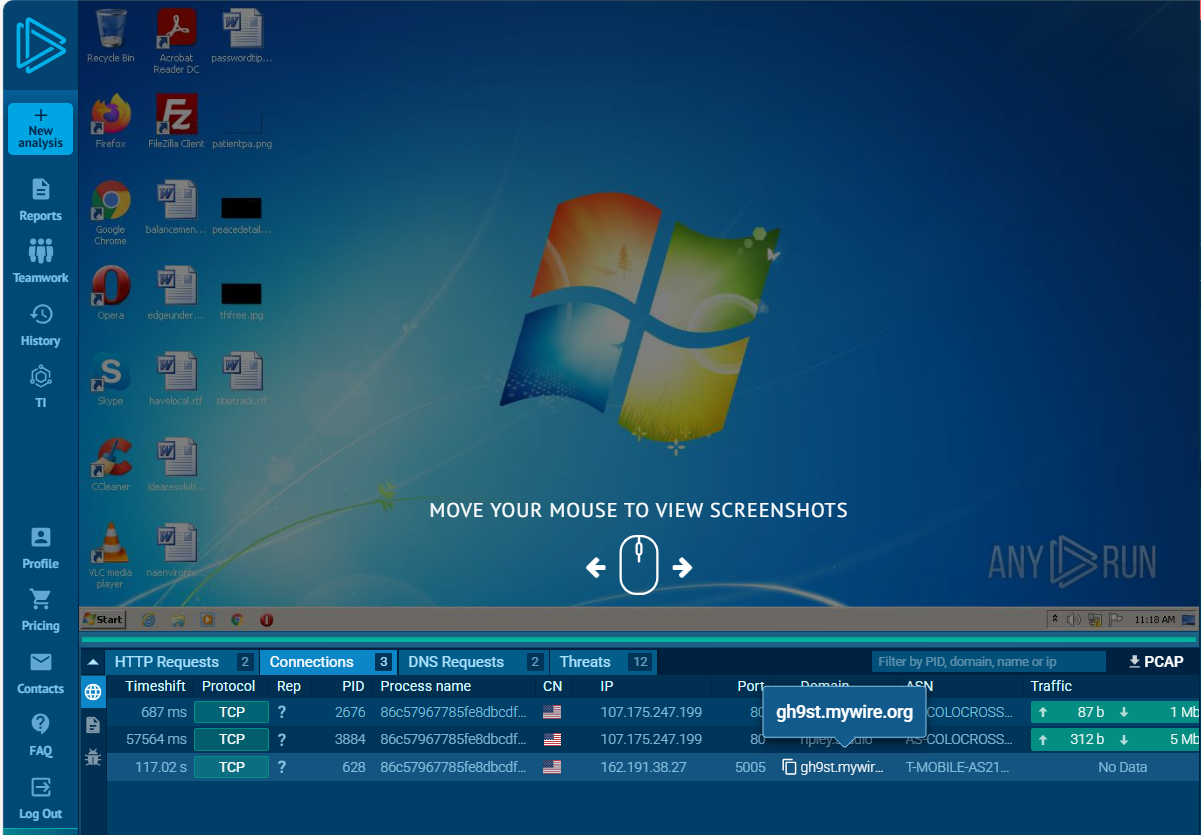Download the PCAP file

[1156, 662]
